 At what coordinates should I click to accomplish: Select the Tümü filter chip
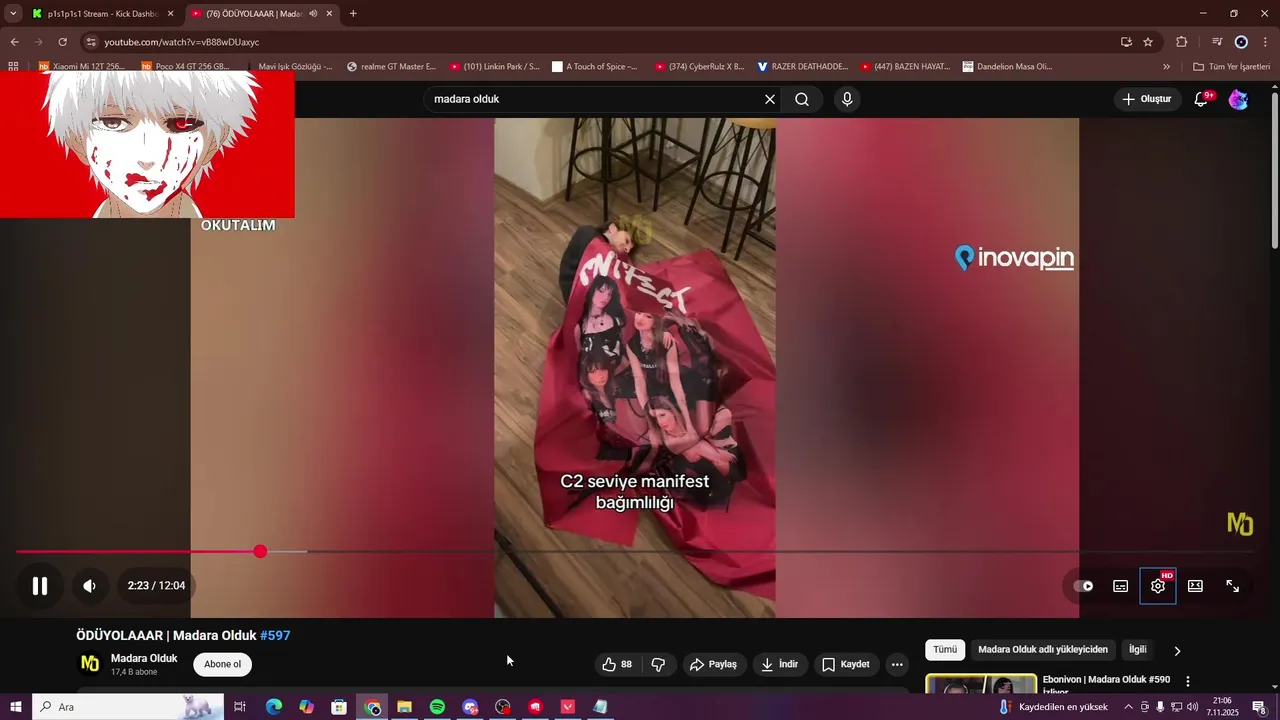(x=945, y=650)
